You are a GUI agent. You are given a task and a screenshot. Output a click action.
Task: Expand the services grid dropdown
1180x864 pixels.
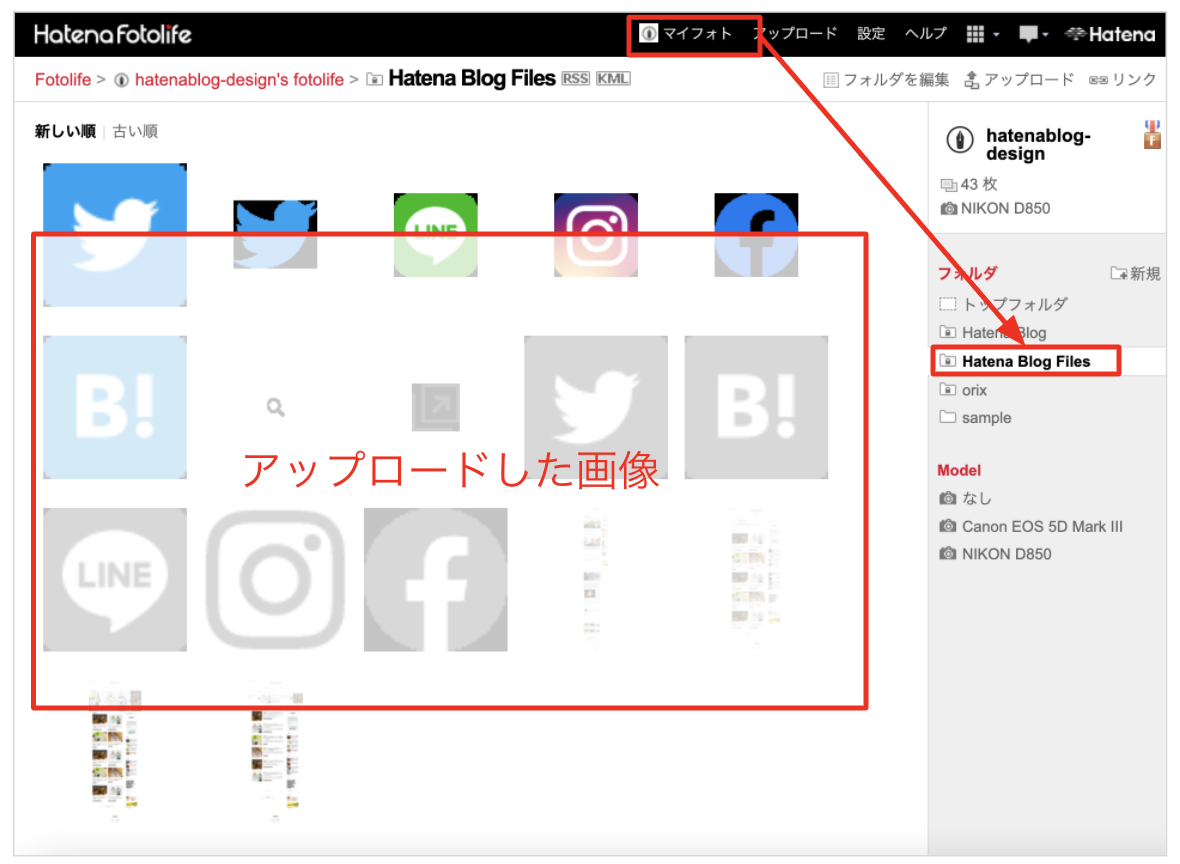(983, 34)
